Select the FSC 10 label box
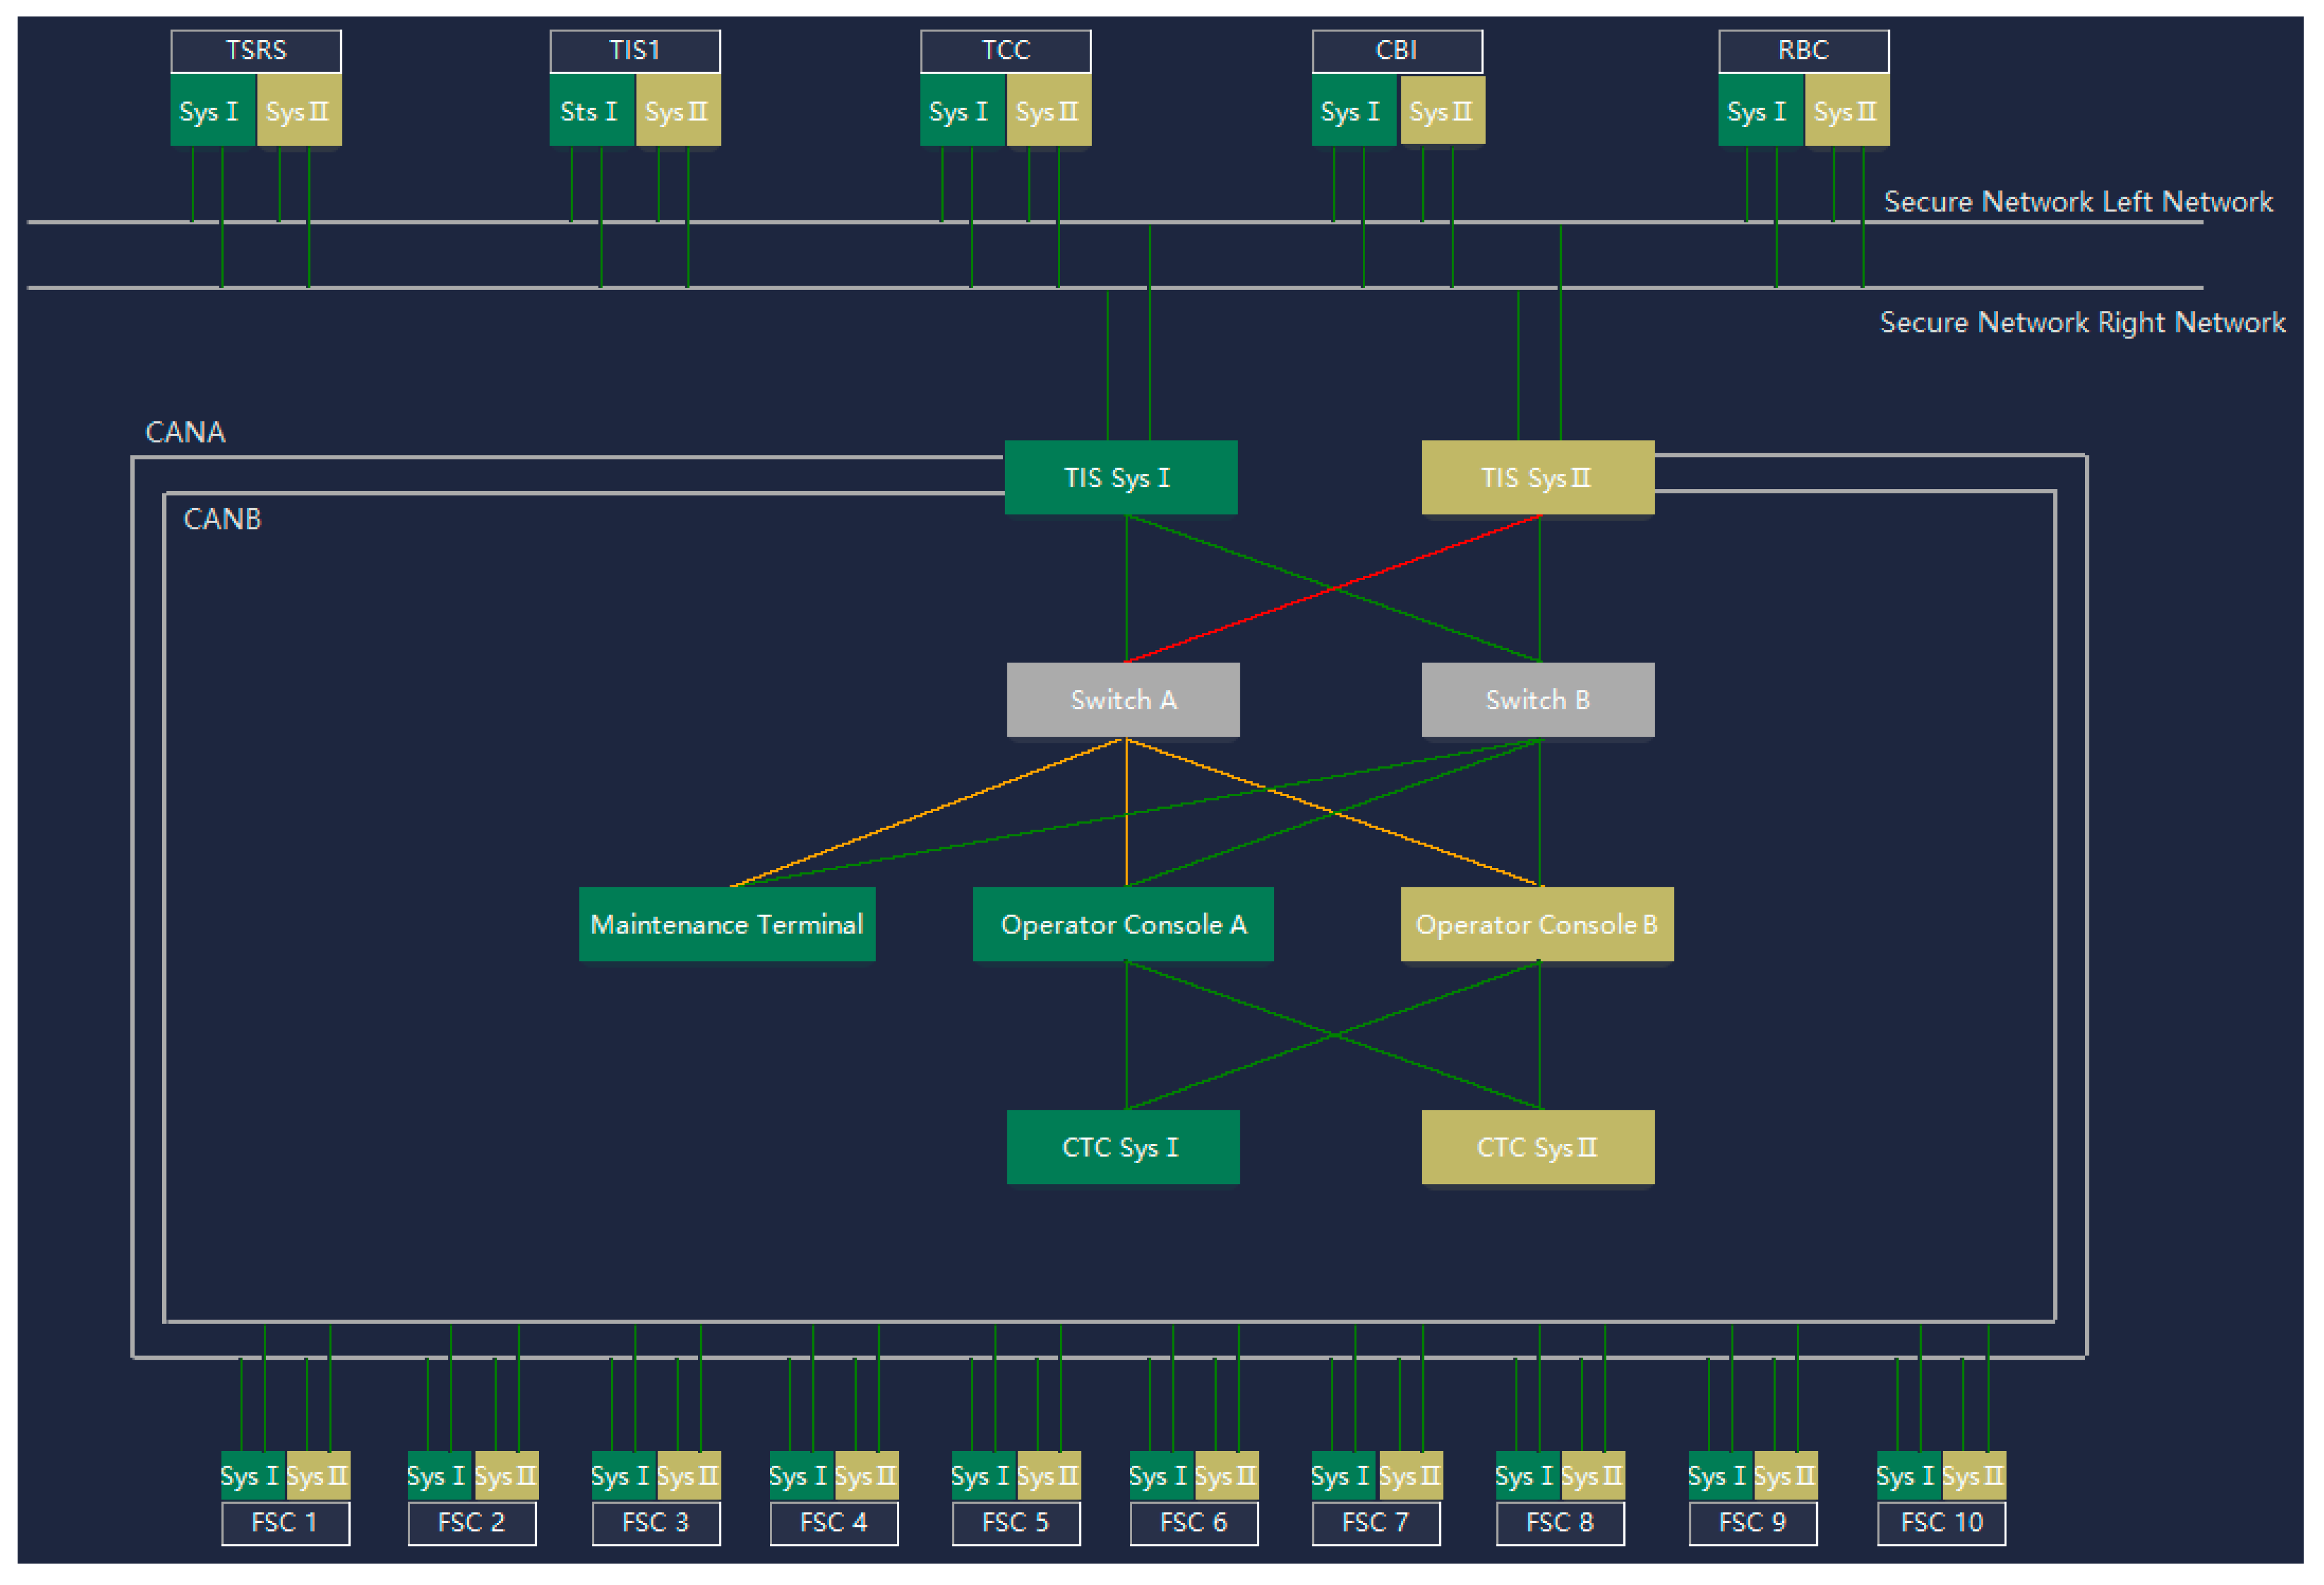 (x=1941, y=1522)
